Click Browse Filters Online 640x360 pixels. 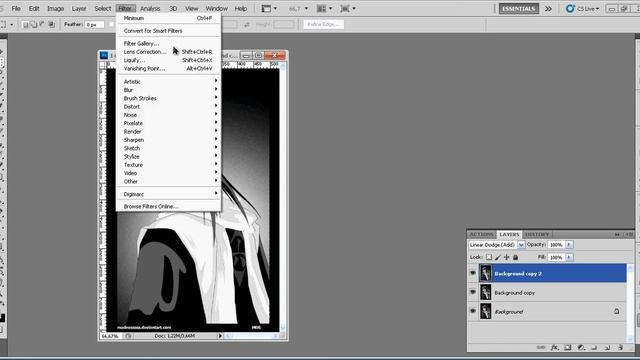pos(169,207)
